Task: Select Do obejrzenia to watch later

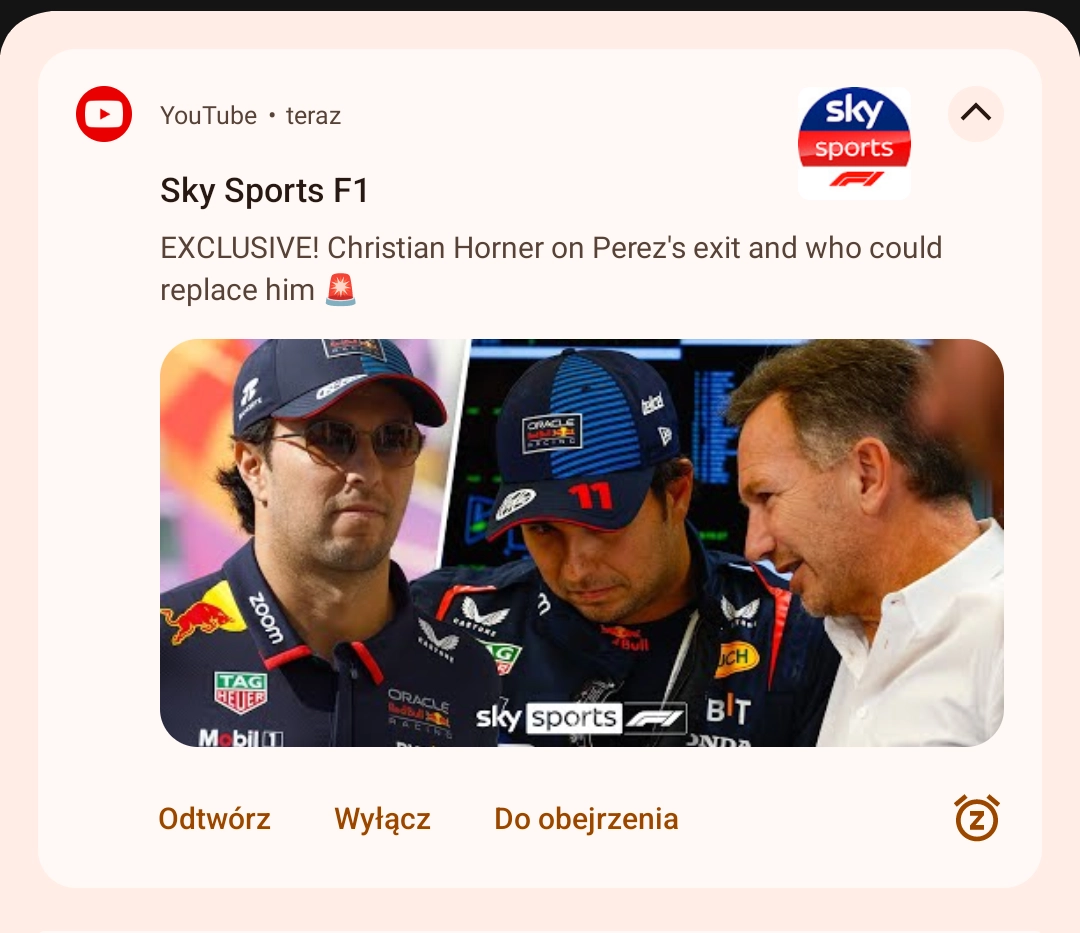Action: (x=586, y=819)
